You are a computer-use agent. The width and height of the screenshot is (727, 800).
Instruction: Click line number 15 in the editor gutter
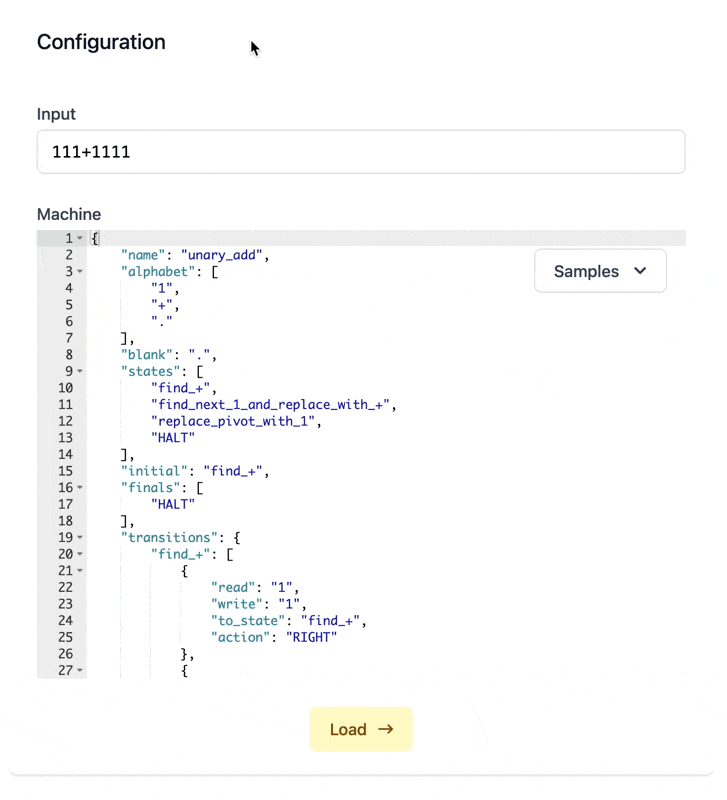(x=65, y=471)
